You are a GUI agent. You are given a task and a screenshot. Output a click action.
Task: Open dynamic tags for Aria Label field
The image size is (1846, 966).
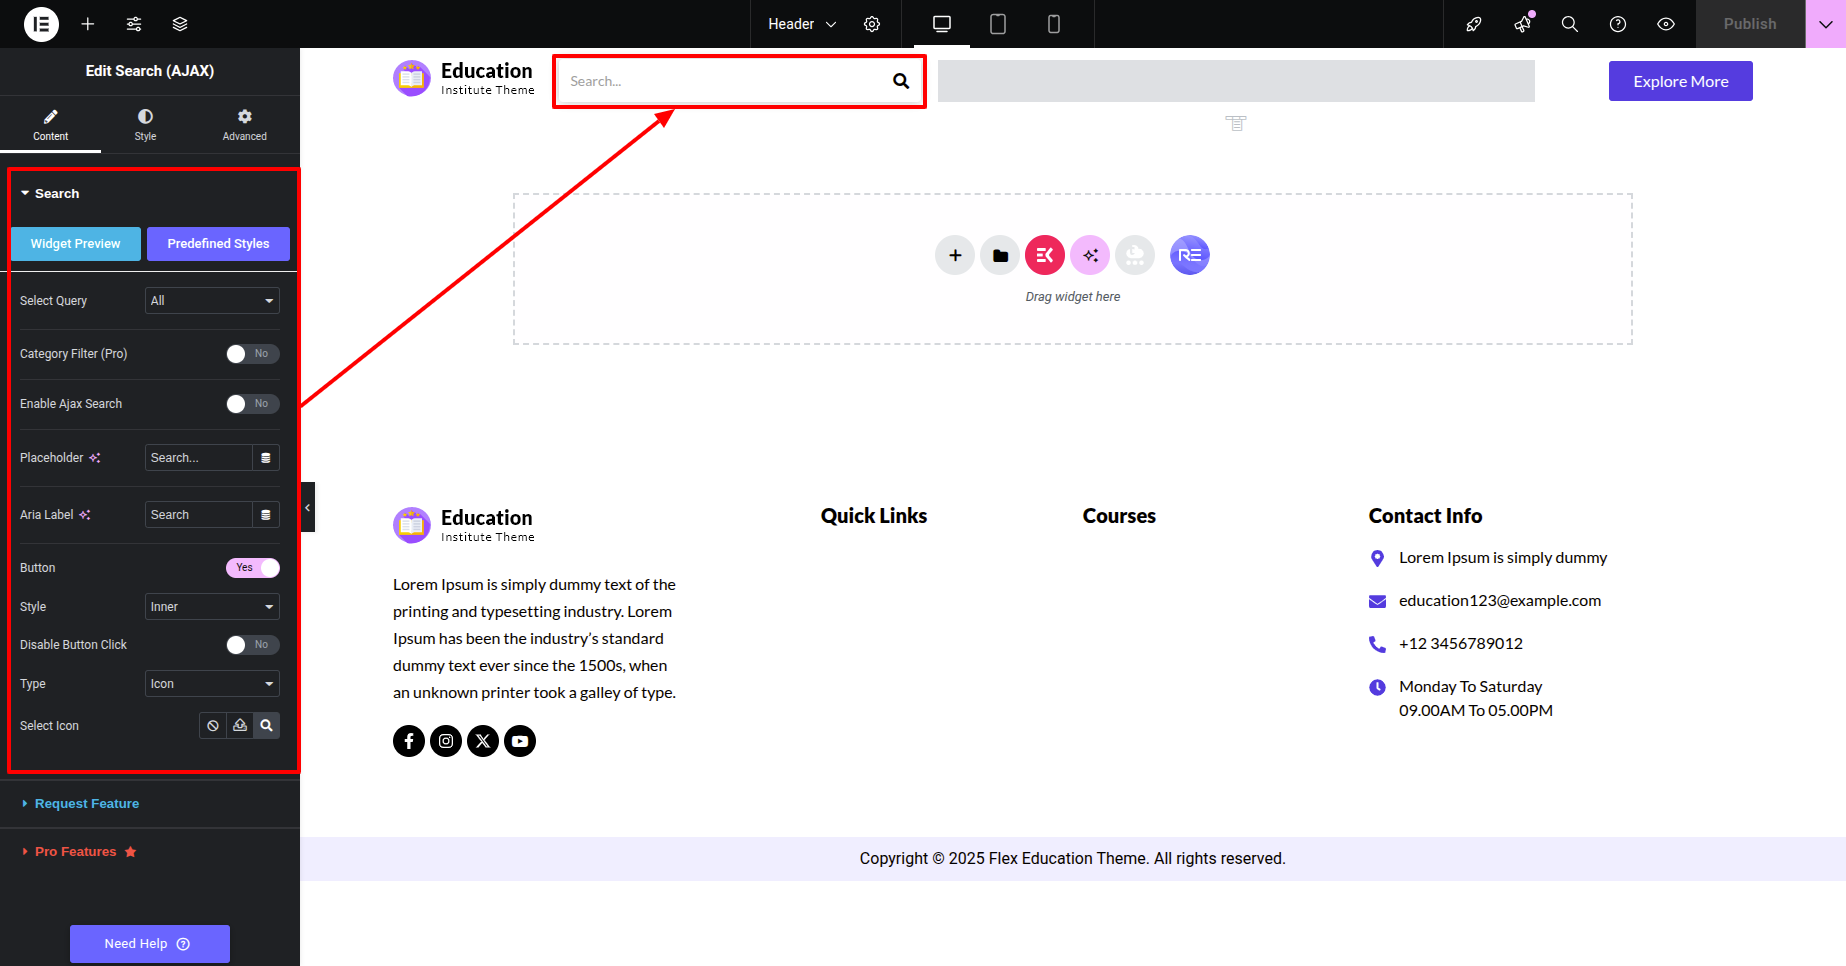pos(266,515)
